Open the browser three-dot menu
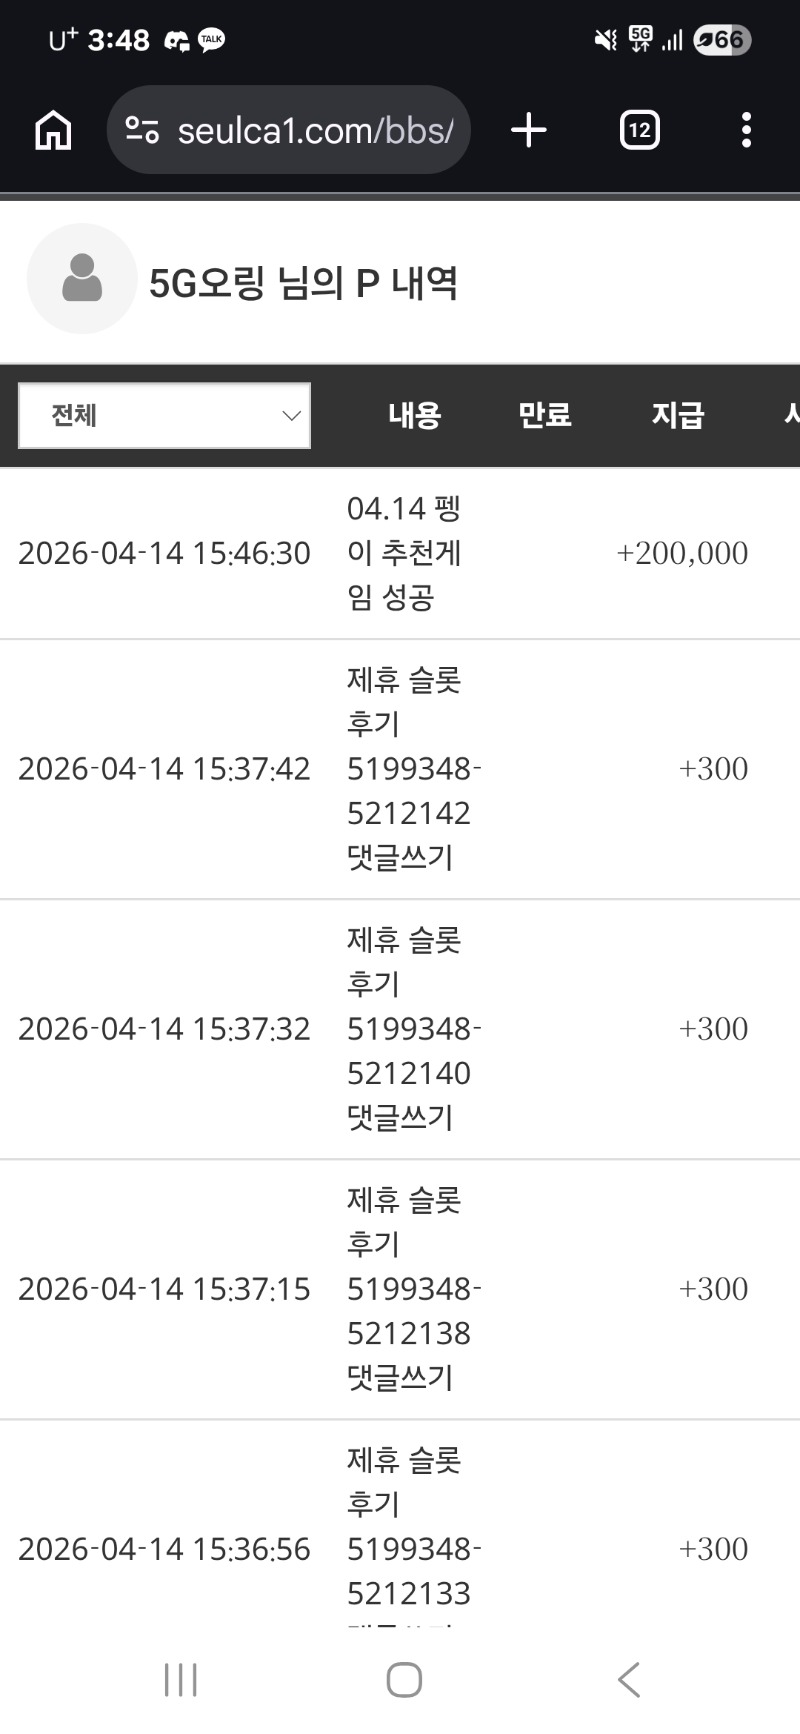Viewport: 800px width, 1734px height. click(746, 130)
